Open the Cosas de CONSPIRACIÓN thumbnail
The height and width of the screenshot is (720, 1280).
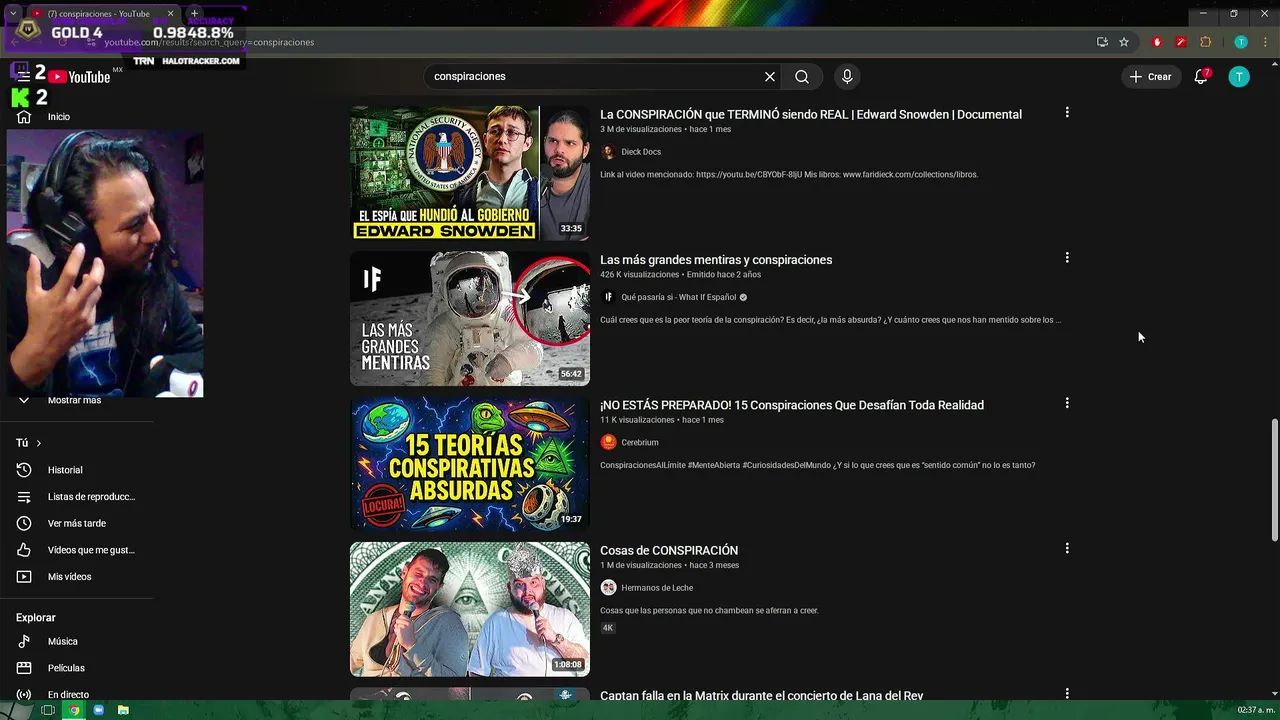(470, 609)
